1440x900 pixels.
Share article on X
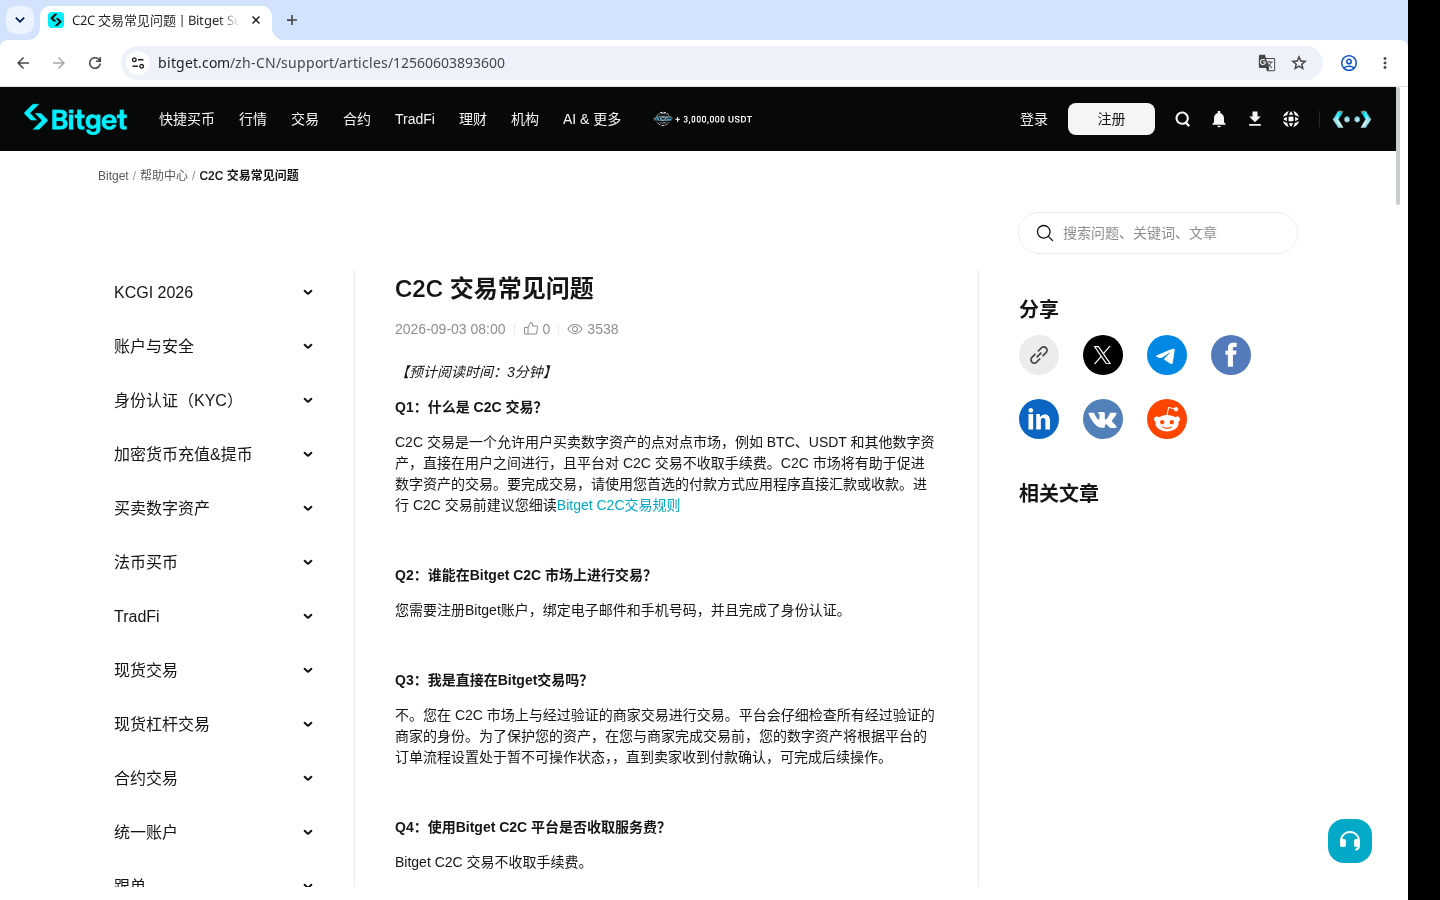[1103, 355]
